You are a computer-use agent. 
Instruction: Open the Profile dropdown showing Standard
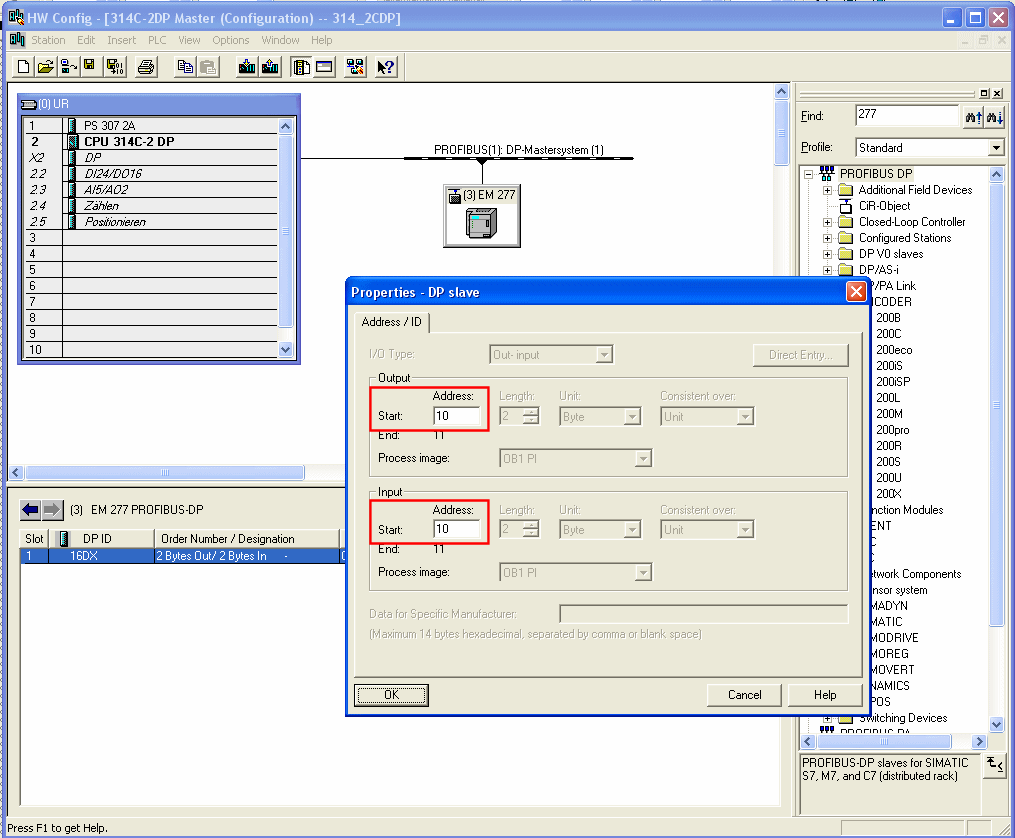[929, 148]
